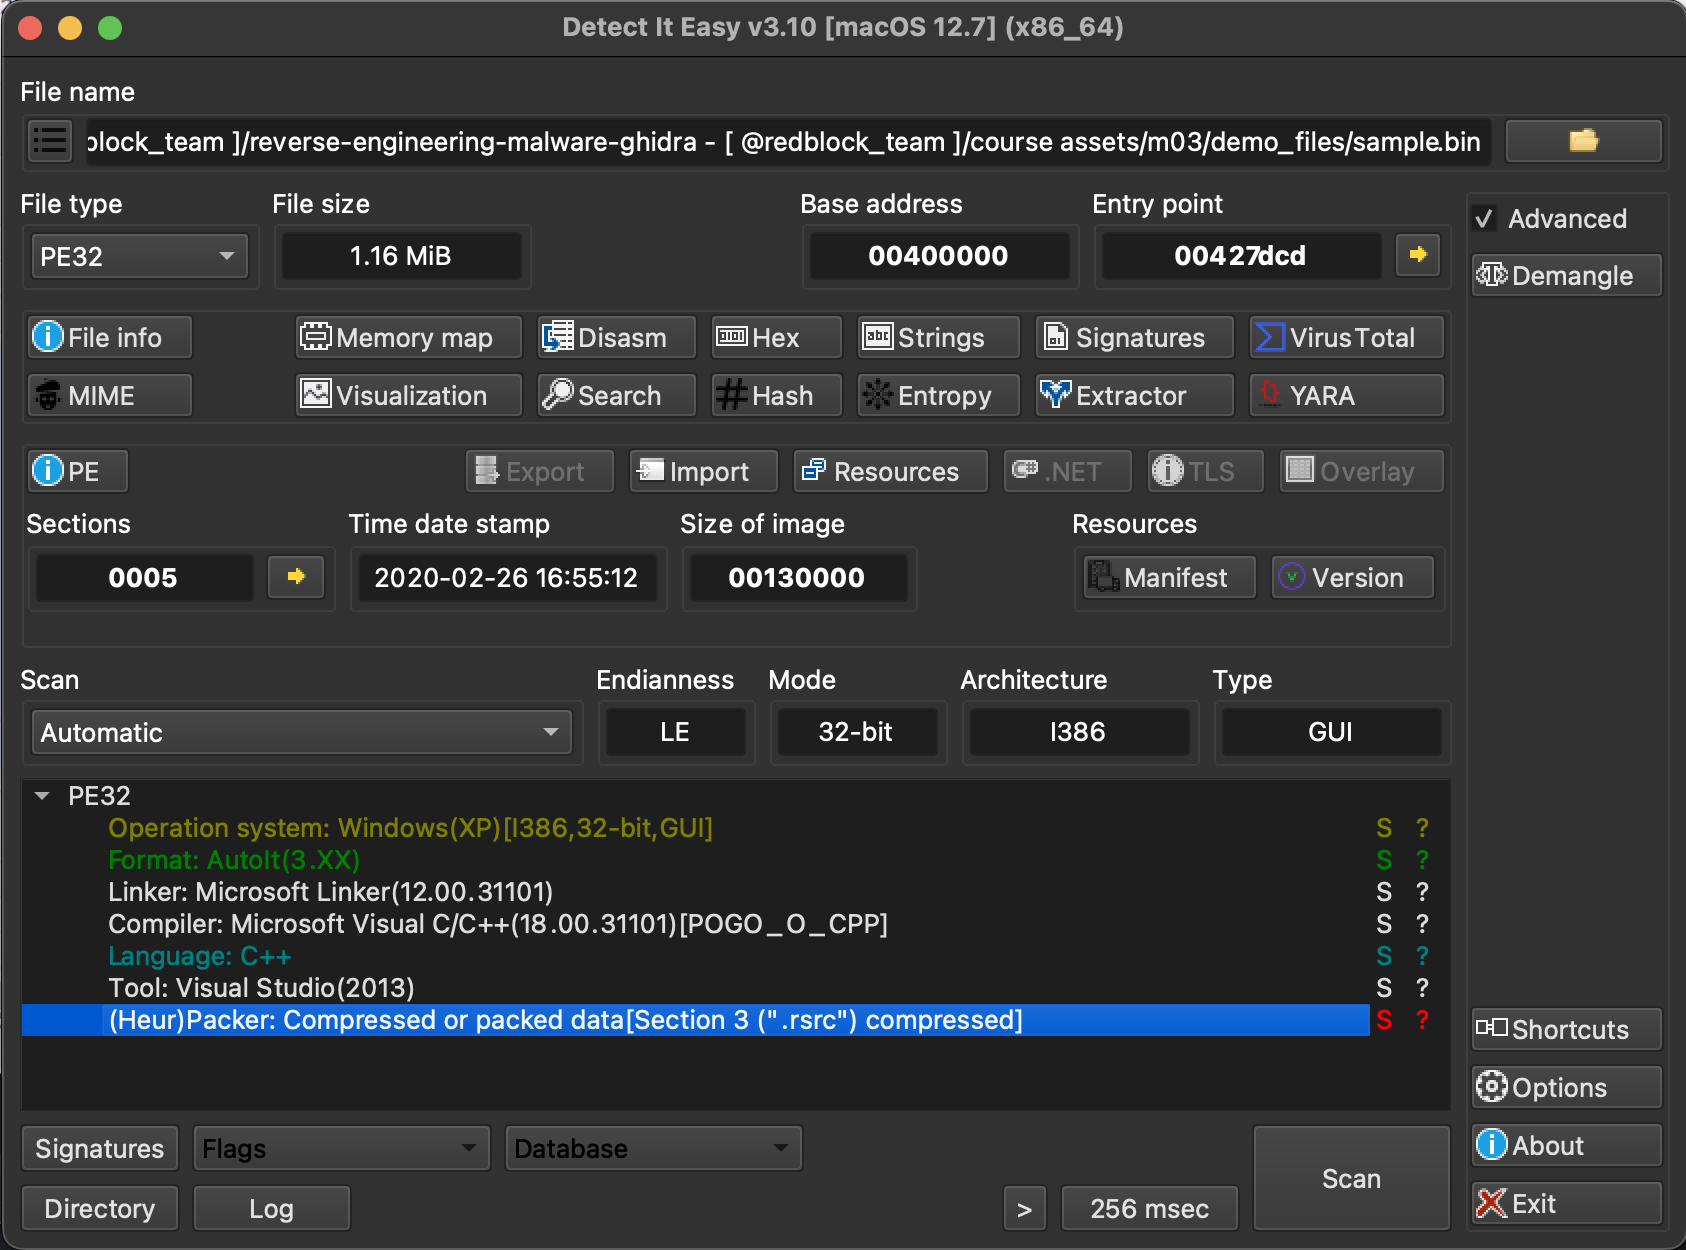Open the Directory button
This screenshot has width=1686, height=1250.
100,1208
